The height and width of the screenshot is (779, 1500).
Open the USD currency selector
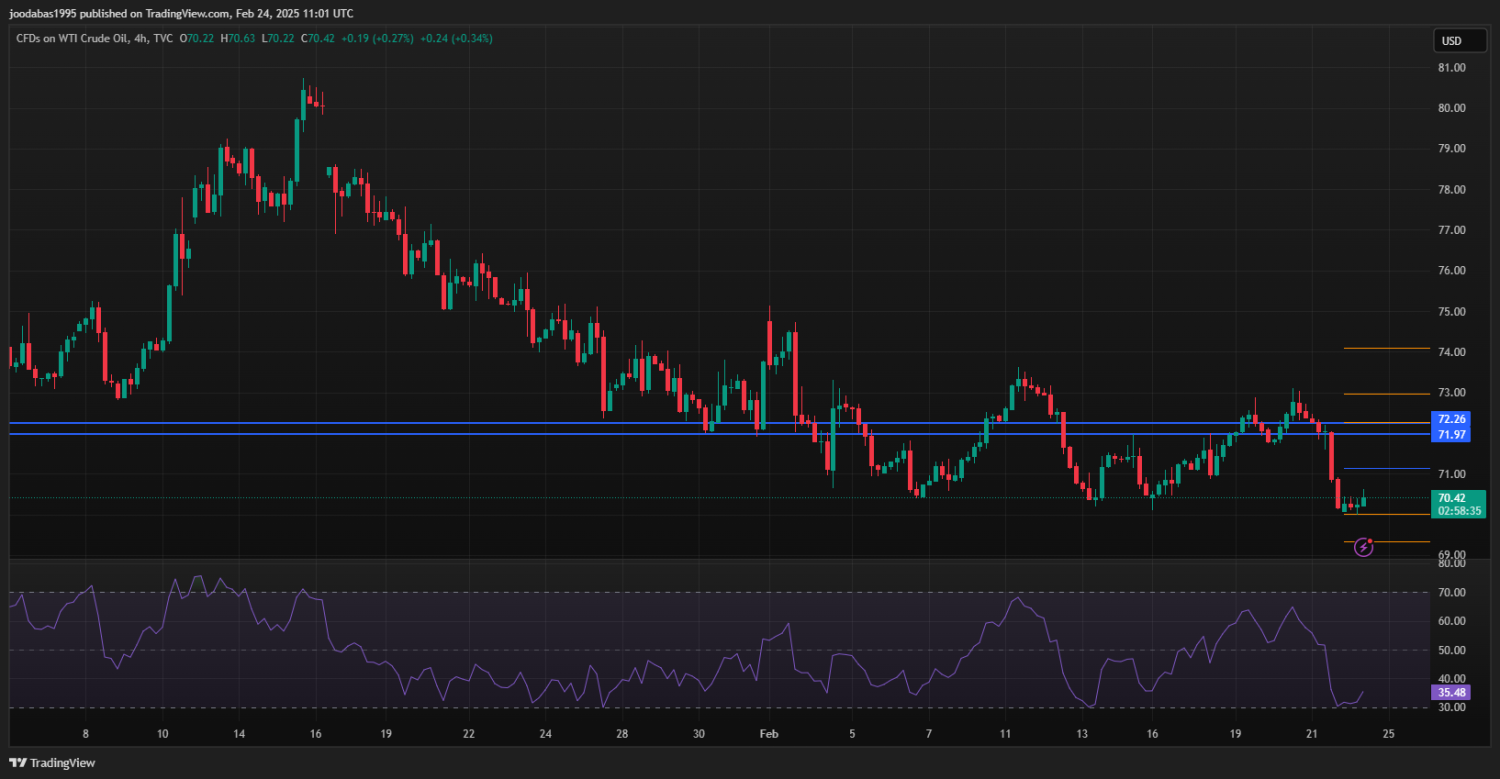[x=1450, y=41]
